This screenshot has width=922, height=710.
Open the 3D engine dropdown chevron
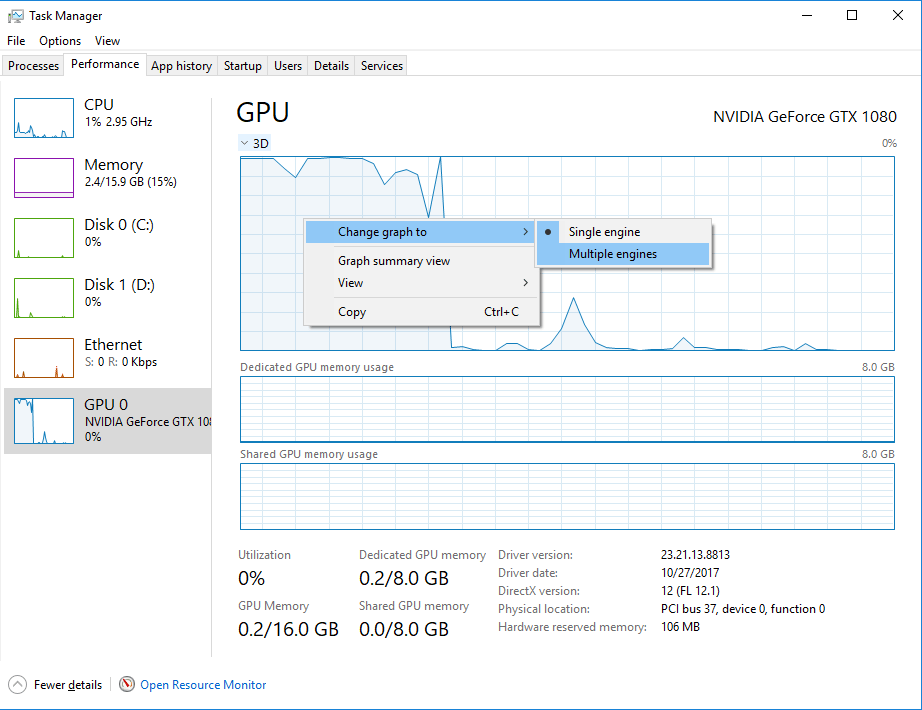click(243, 143)
